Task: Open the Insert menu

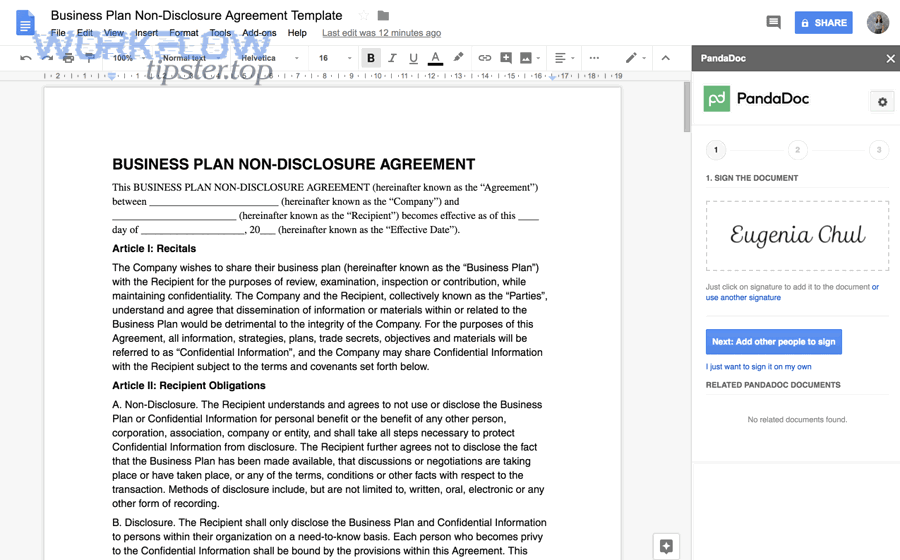Action: 146,33
